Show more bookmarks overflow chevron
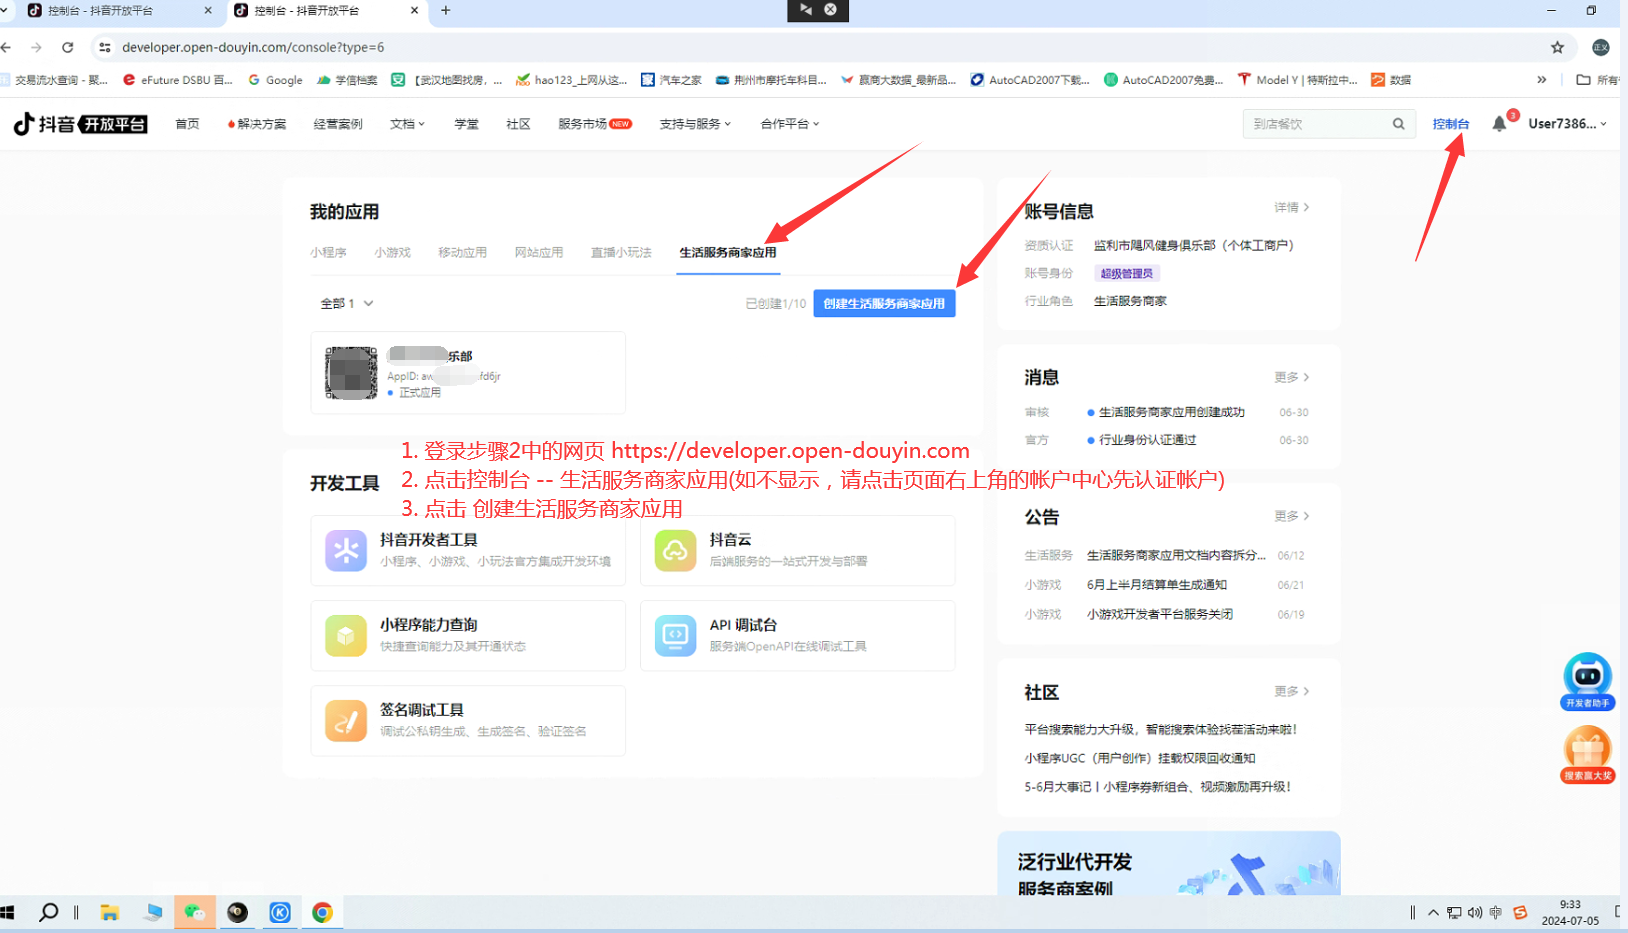Viewport: 1628px width, 933px height. 1541,80
